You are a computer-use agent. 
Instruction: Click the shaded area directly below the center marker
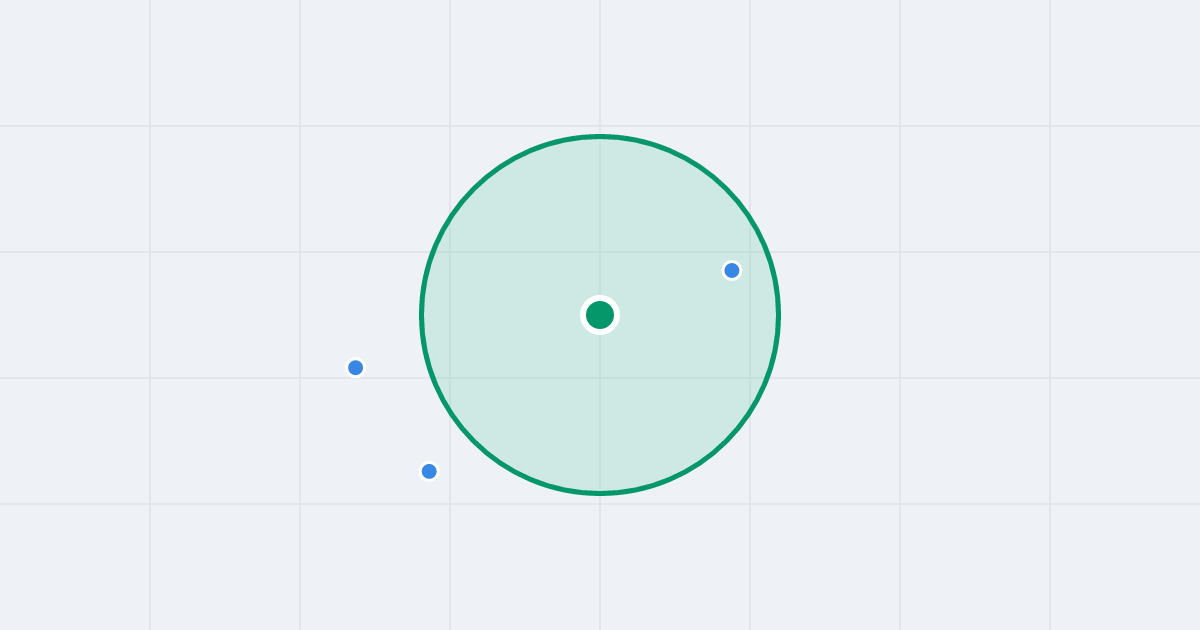600,410
